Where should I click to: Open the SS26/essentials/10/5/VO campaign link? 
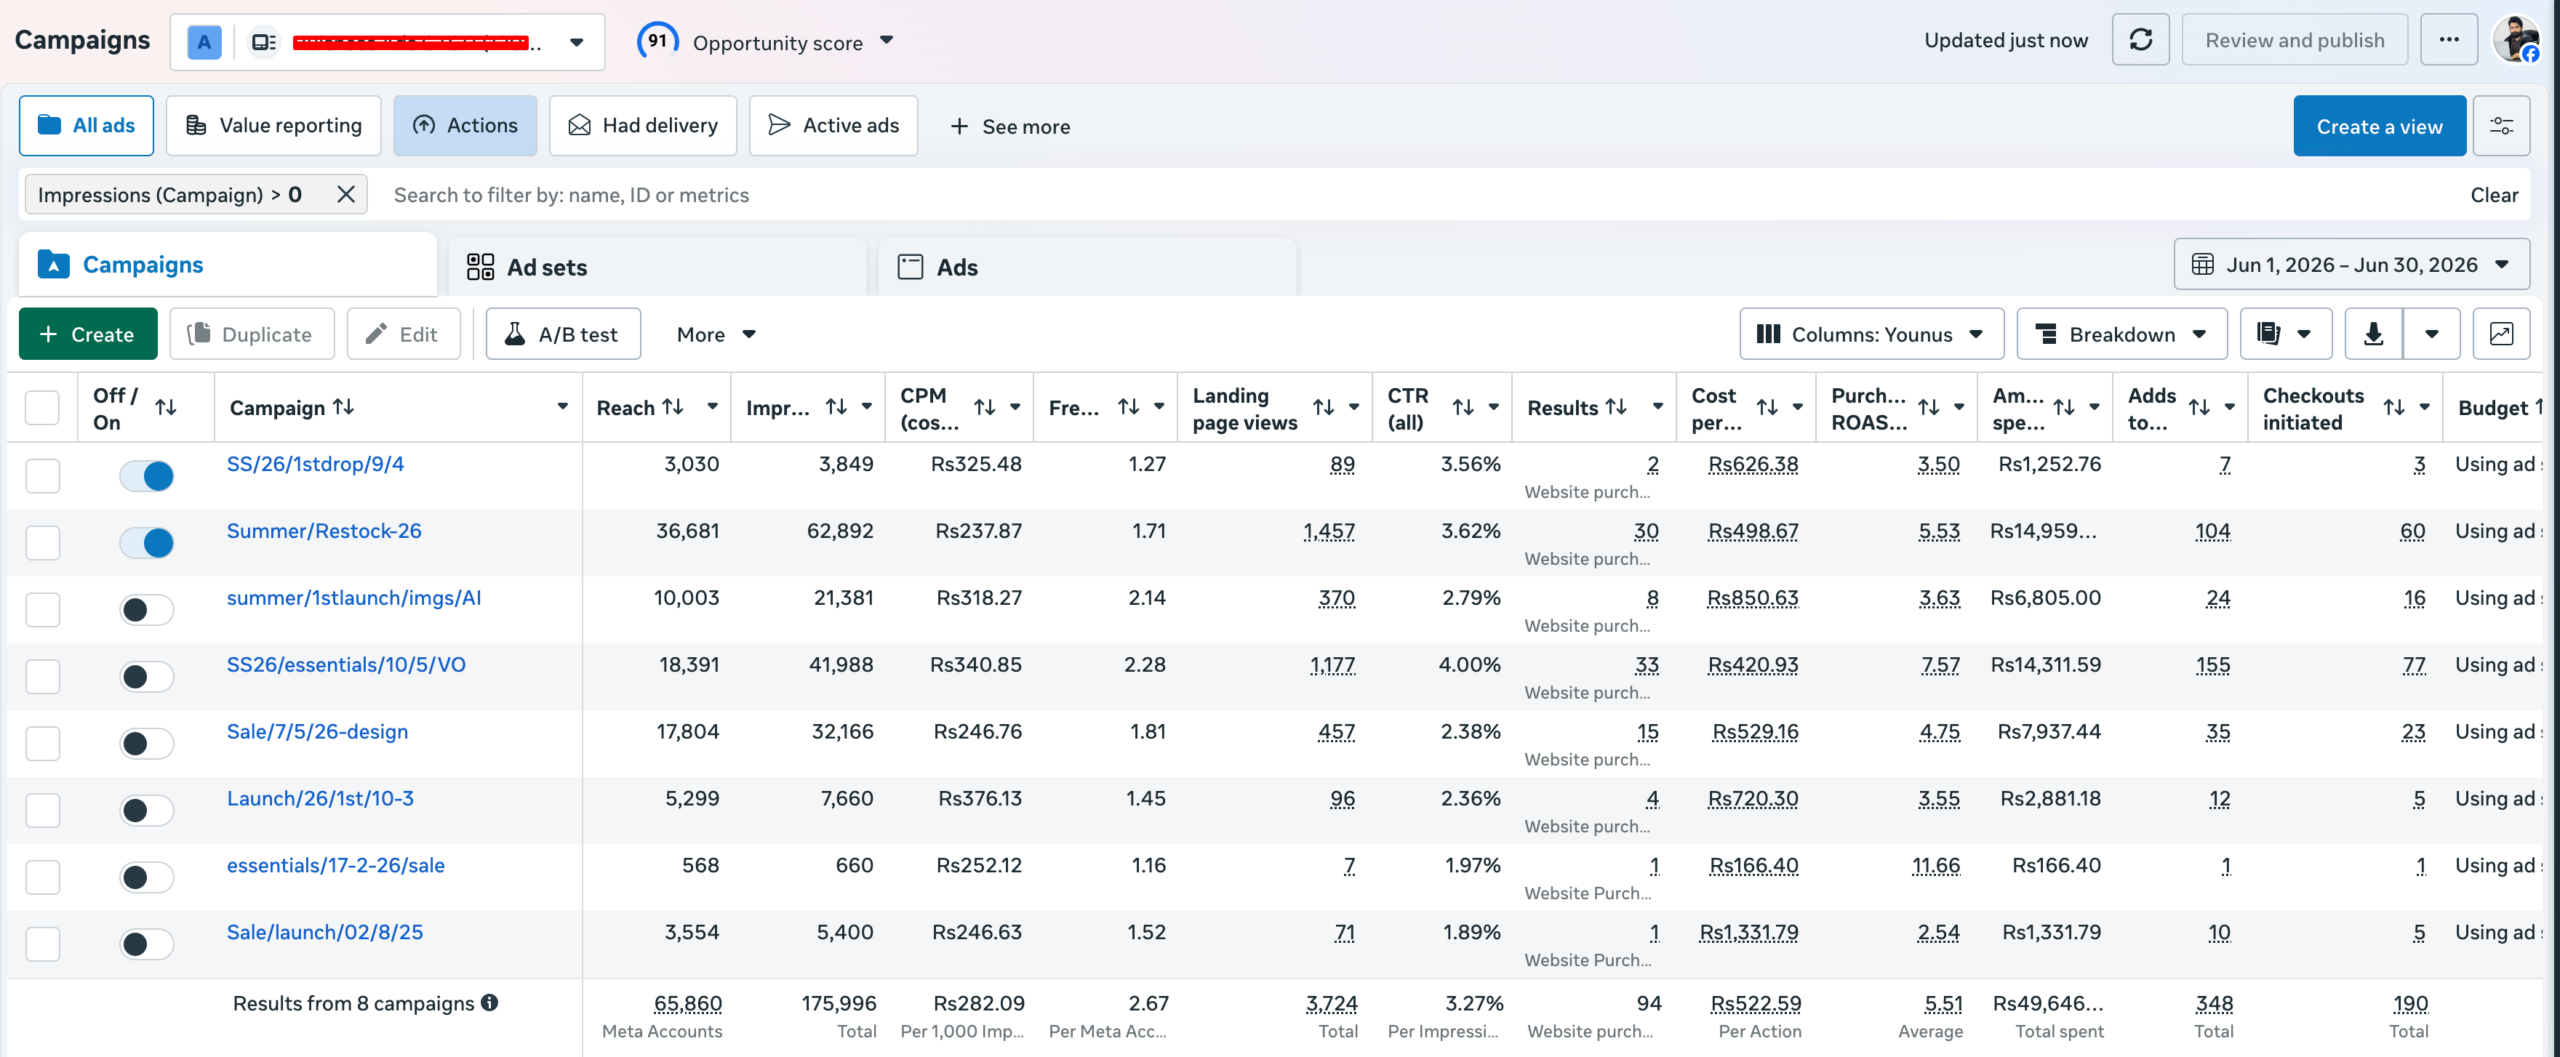346,665
